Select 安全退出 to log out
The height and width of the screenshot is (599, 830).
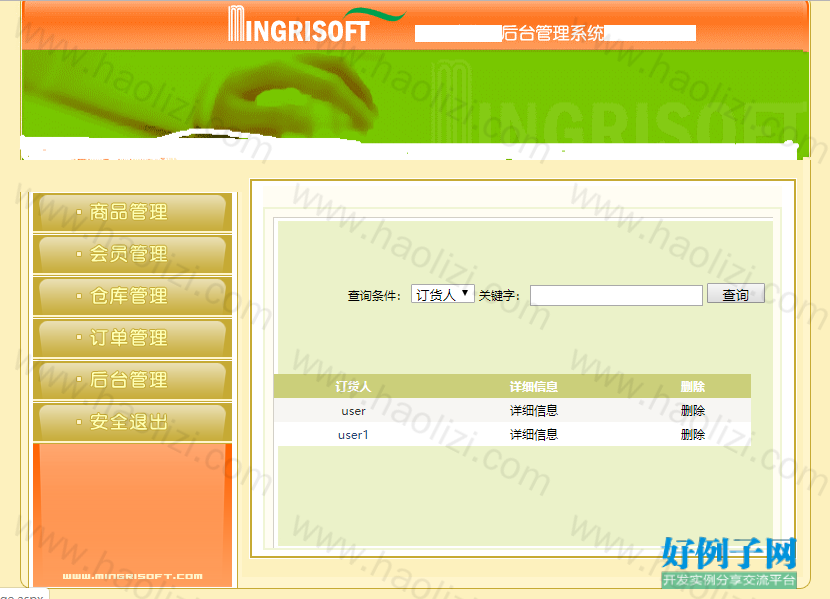coord(132,422)
